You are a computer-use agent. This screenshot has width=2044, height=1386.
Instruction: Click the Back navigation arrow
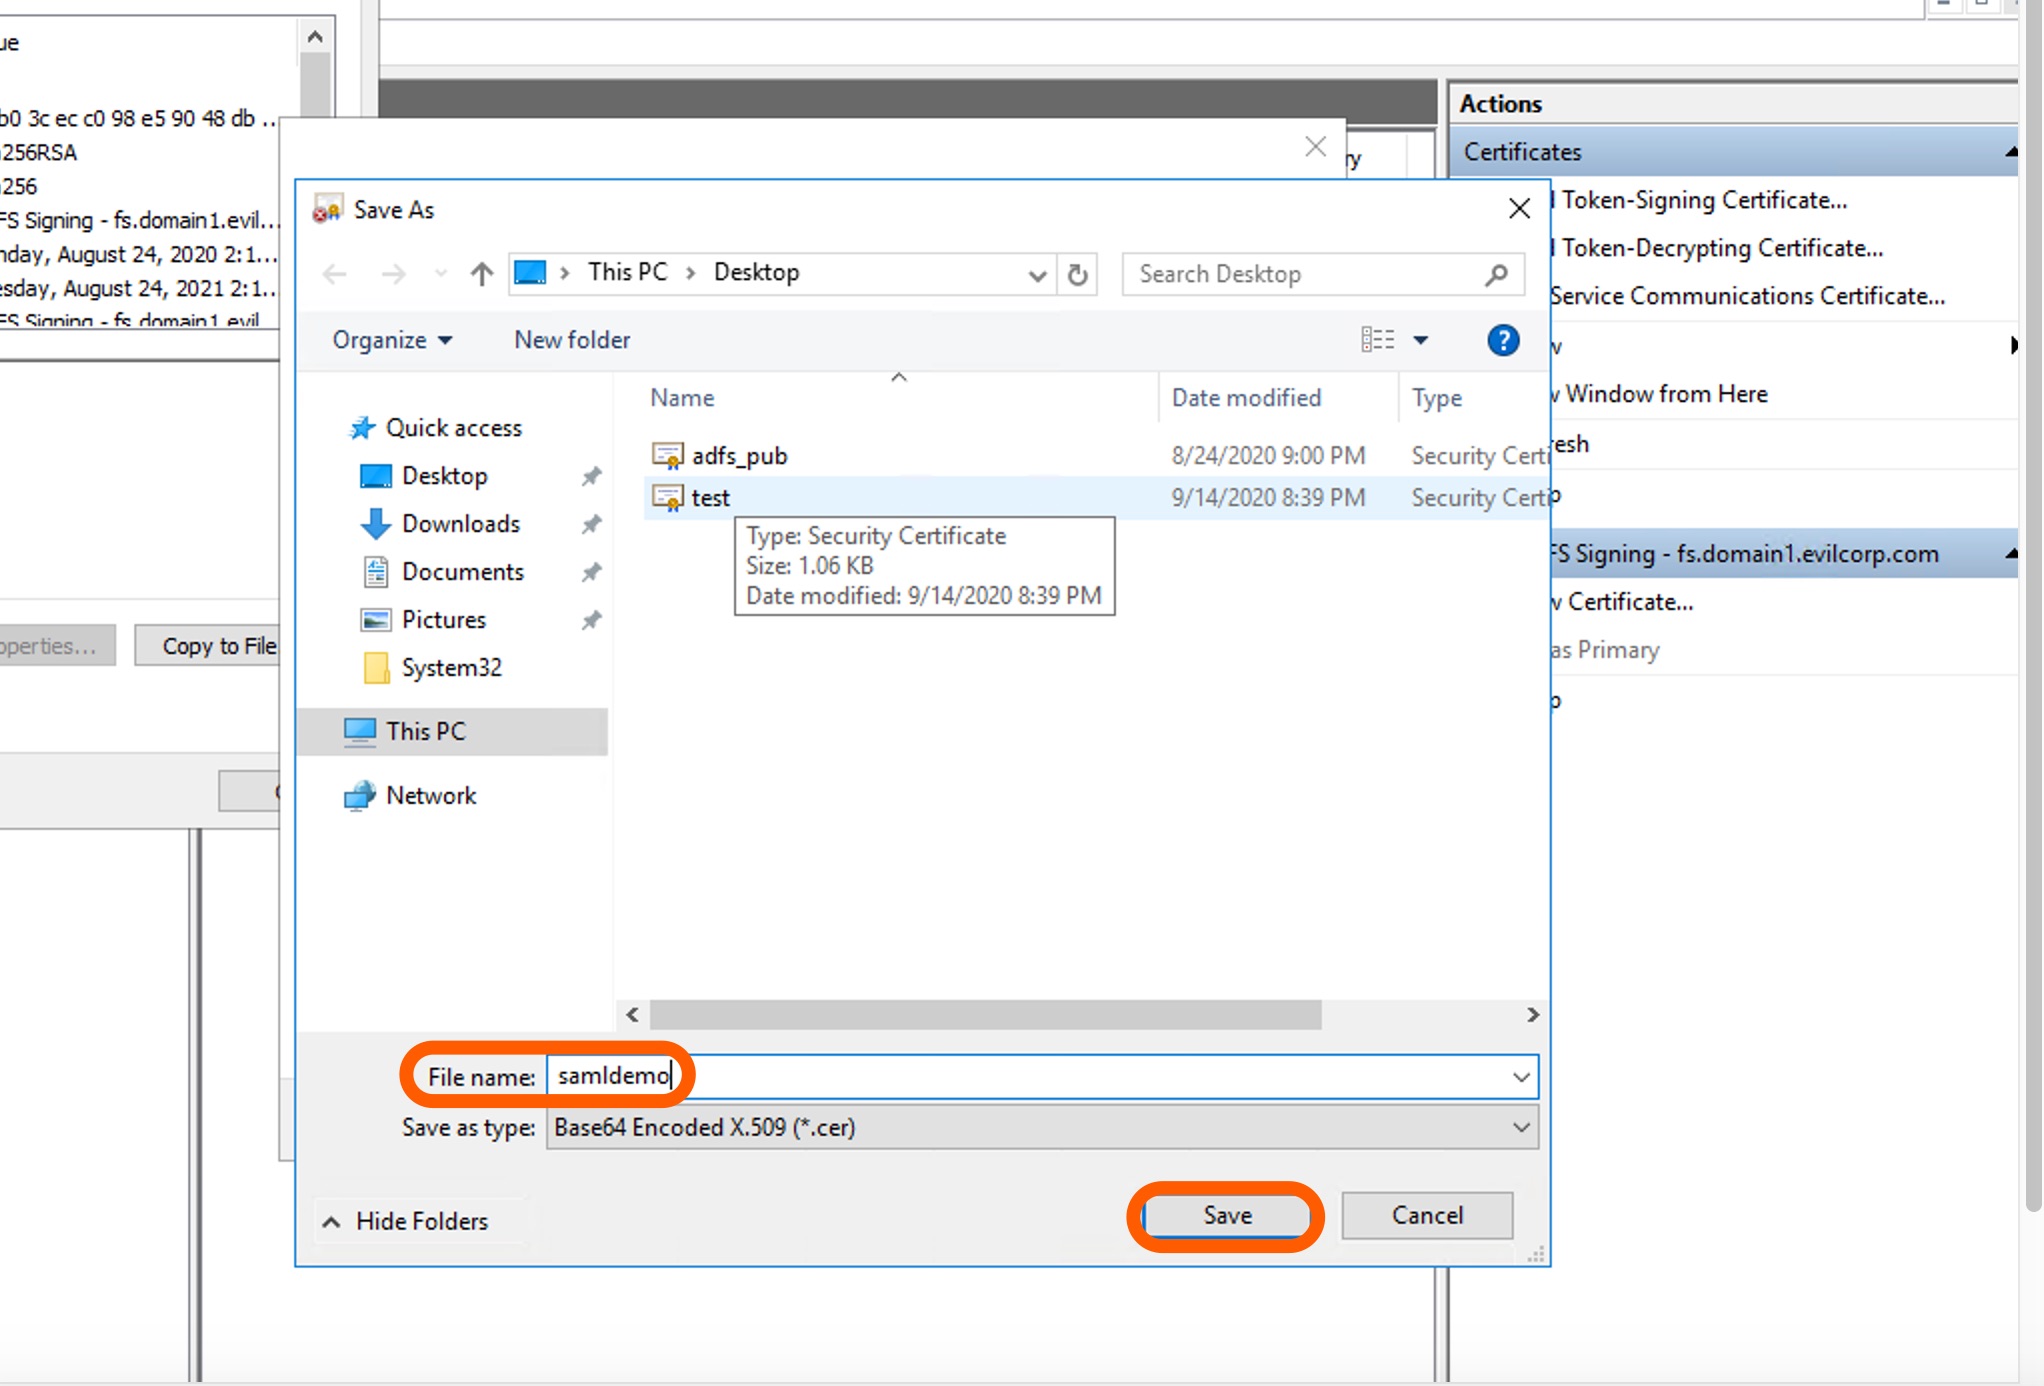pos(335,273)
